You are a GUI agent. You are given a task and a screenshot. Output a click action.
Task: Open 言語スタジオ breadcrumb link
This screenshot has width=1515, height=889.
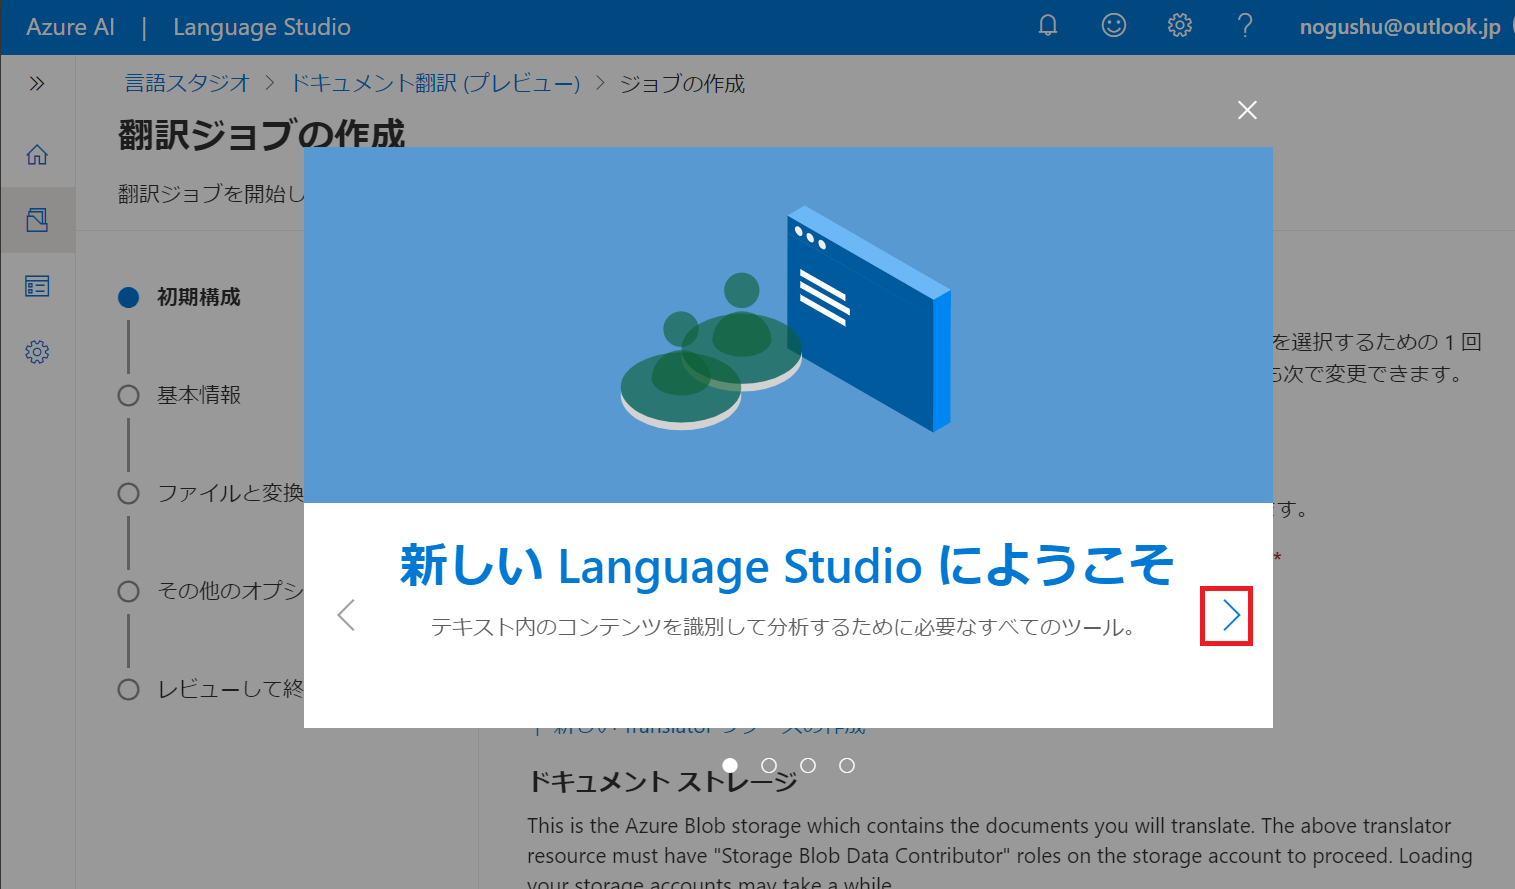coord(187,83)
